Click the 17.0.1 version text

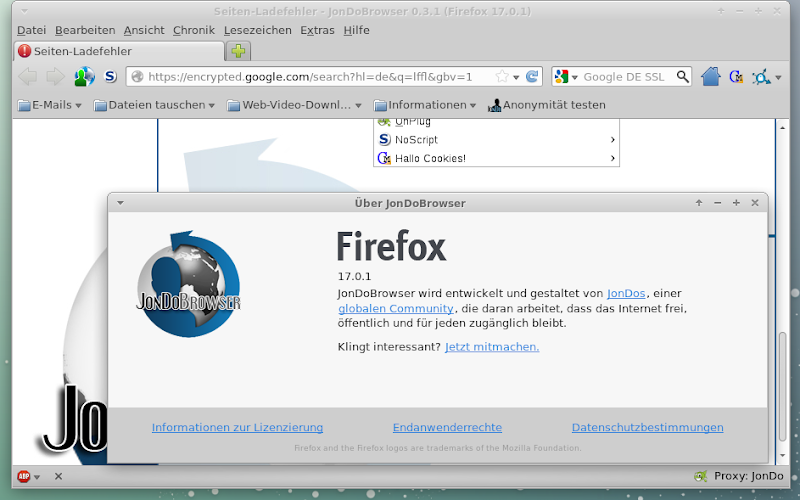(x=354, y=277)
